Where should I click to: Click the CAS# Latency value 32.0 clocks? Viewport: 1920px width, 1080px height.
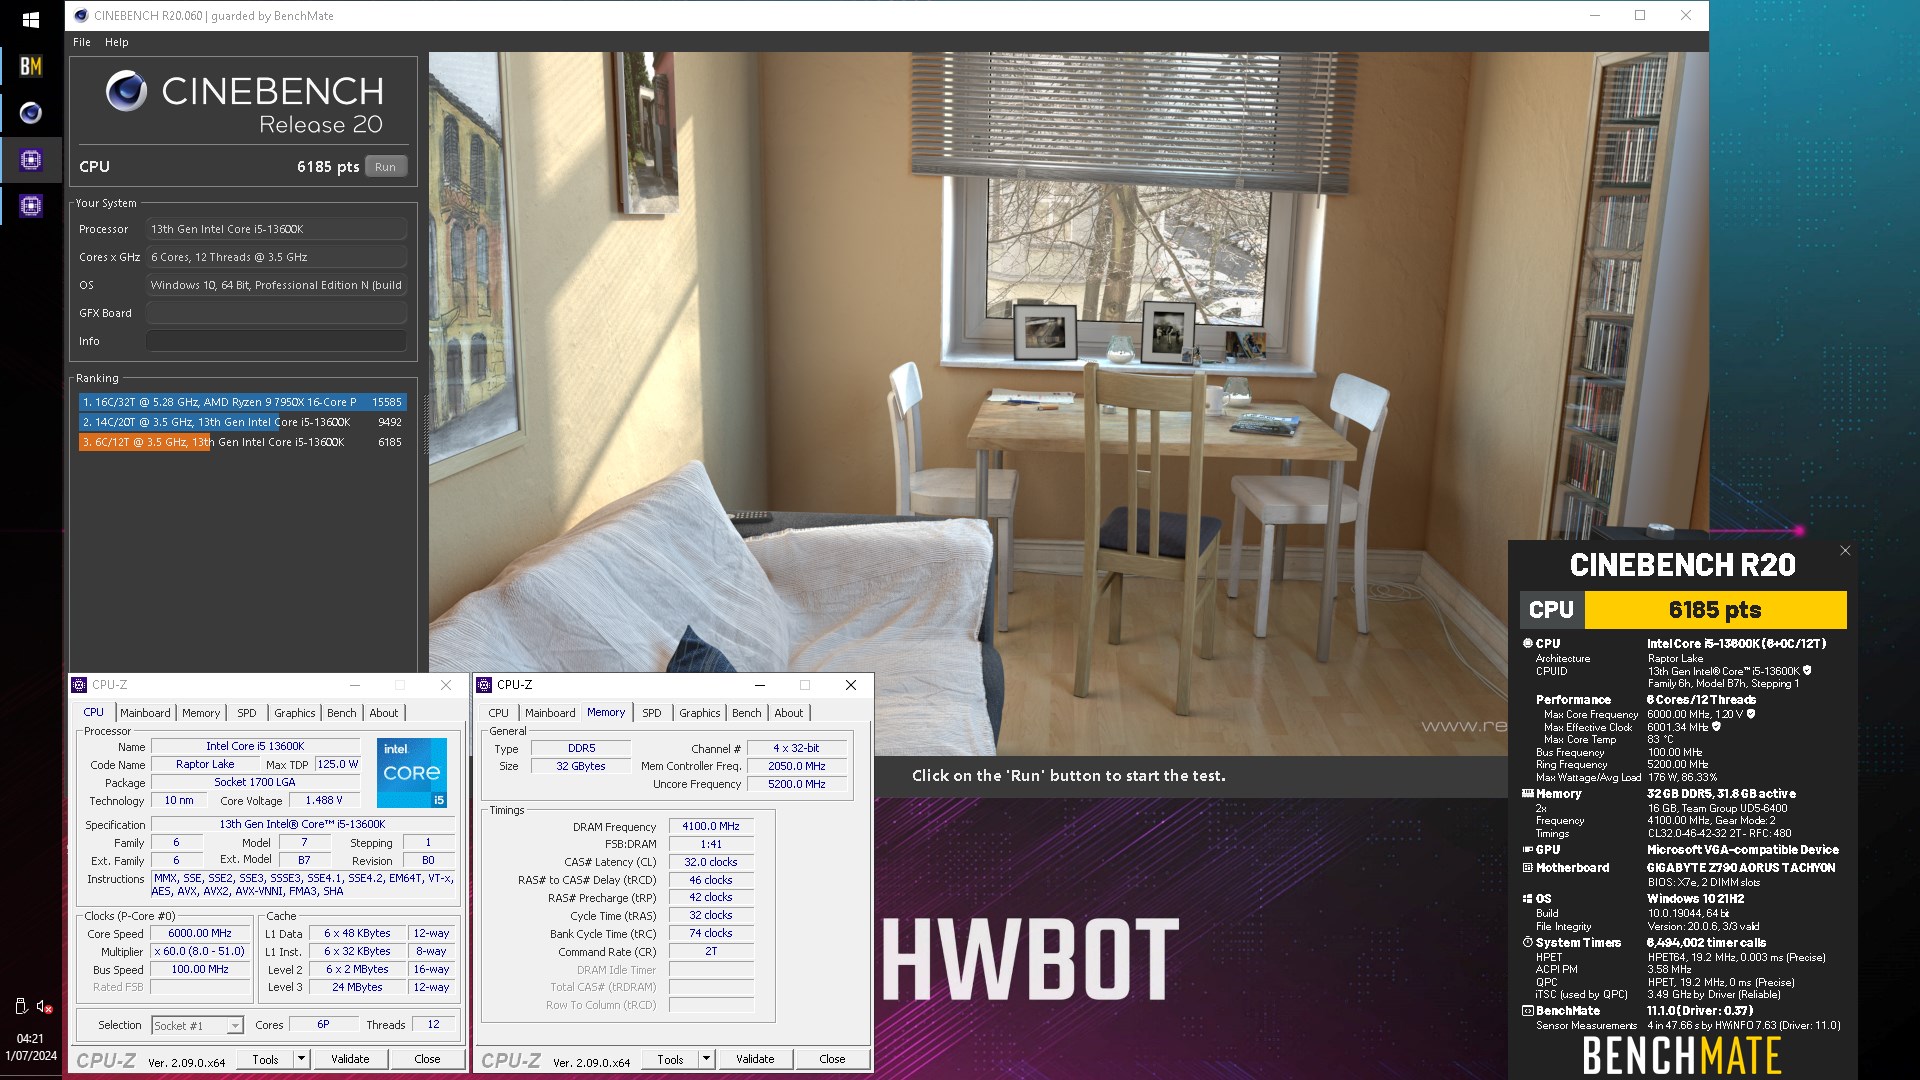point(711,862)
